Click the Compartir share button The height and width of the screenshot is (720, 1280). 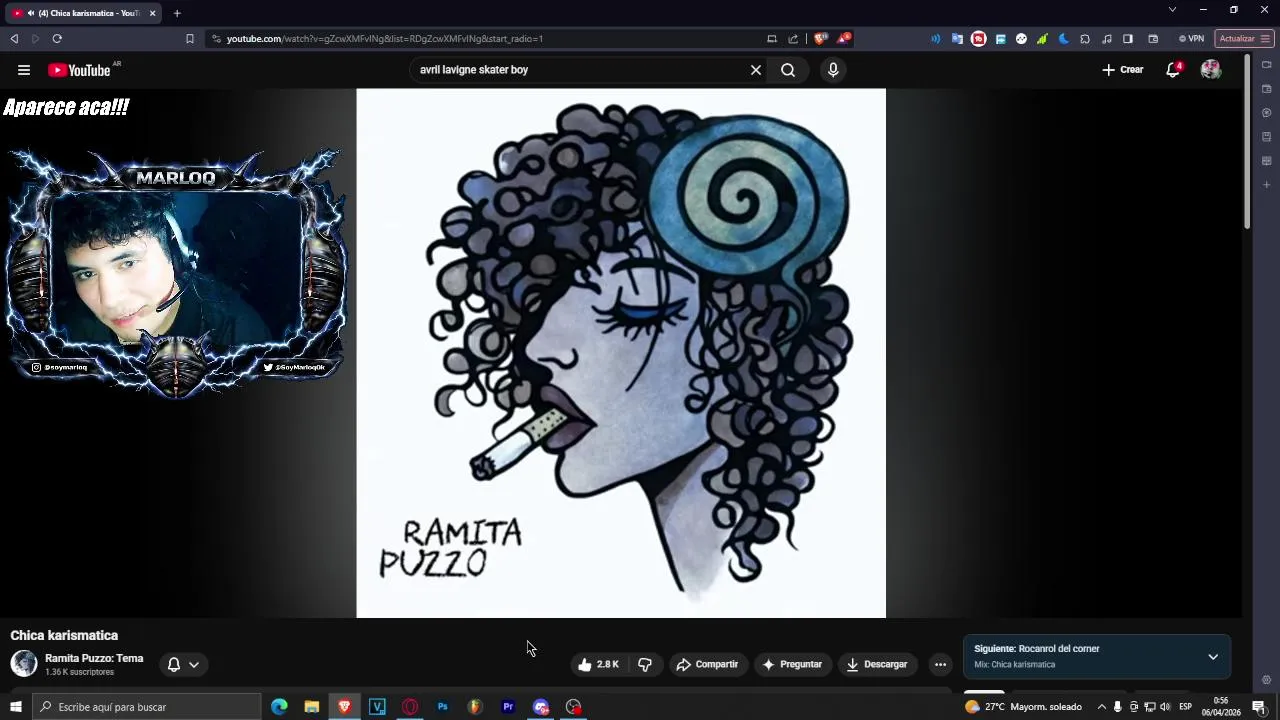click(707, 664)
